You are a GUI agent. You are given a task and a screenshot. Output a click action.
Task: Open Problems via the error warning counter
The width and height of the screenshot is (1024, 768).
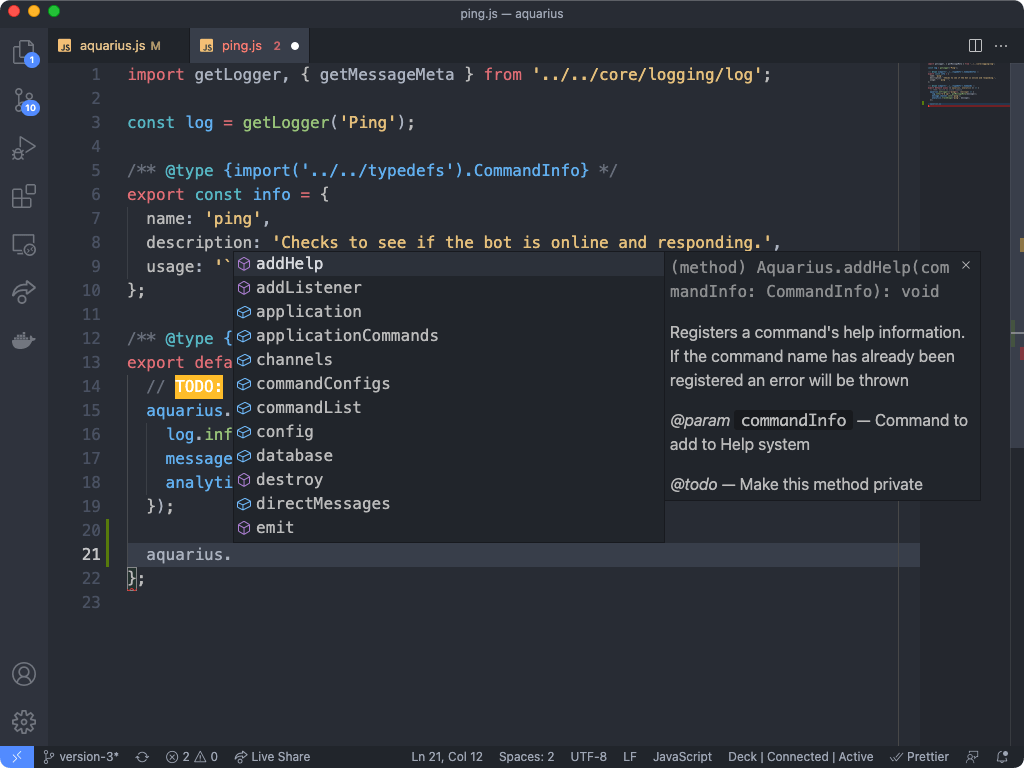click(192, 757)
